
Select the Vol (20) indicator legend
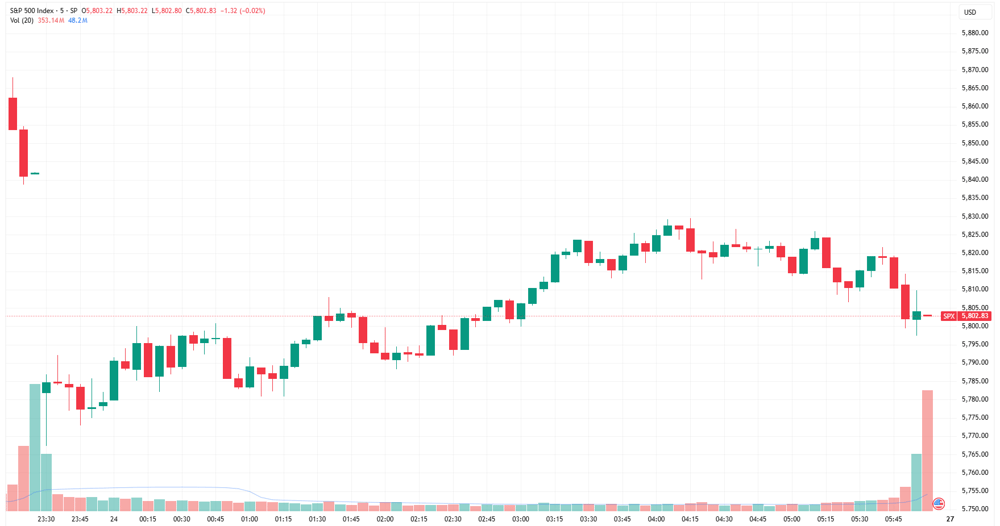[x=22, y=20]
